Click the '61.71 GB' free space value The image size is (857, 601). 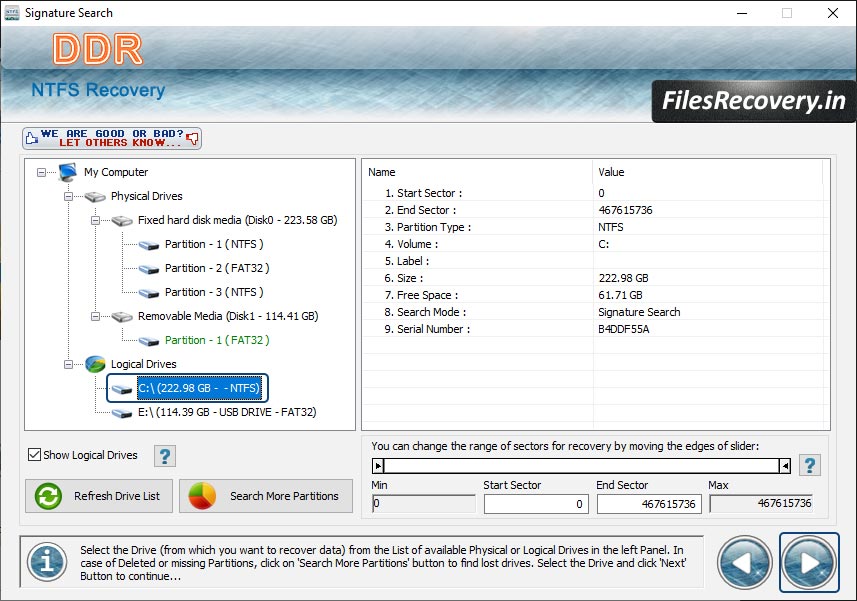click(x=620, y=295)
